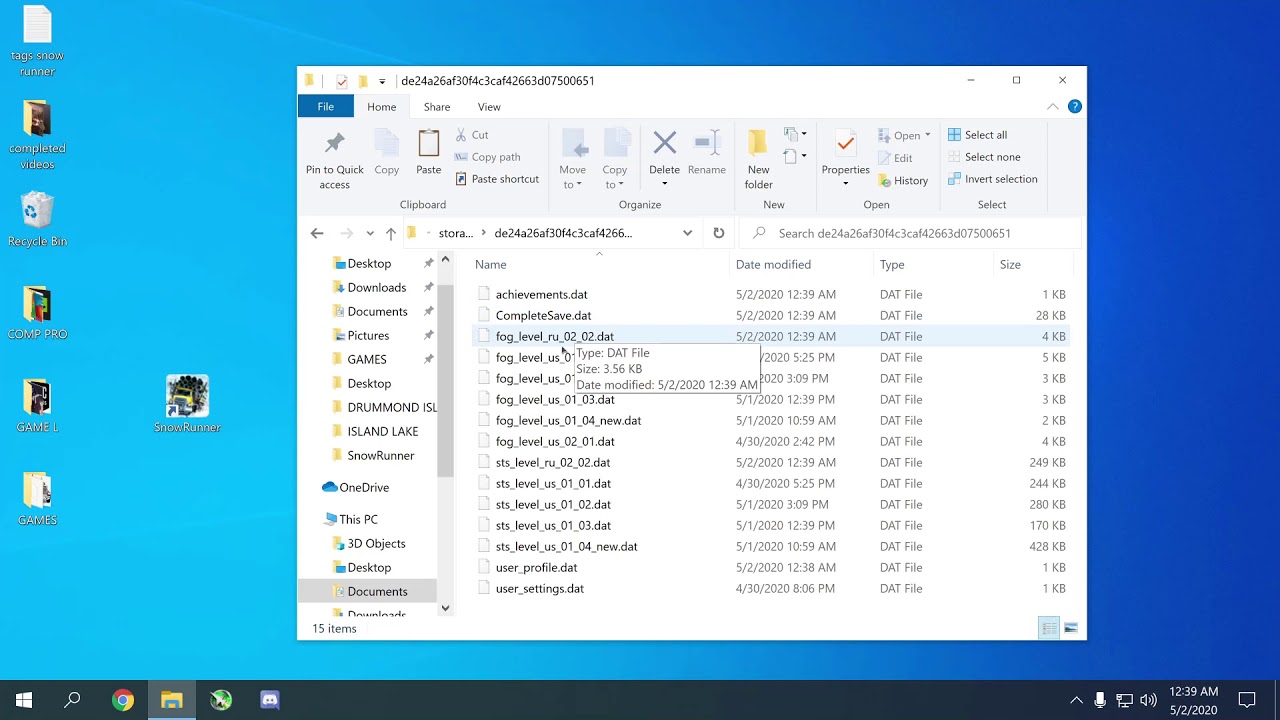Click Refresh button beside address bar

coord(718,233)
